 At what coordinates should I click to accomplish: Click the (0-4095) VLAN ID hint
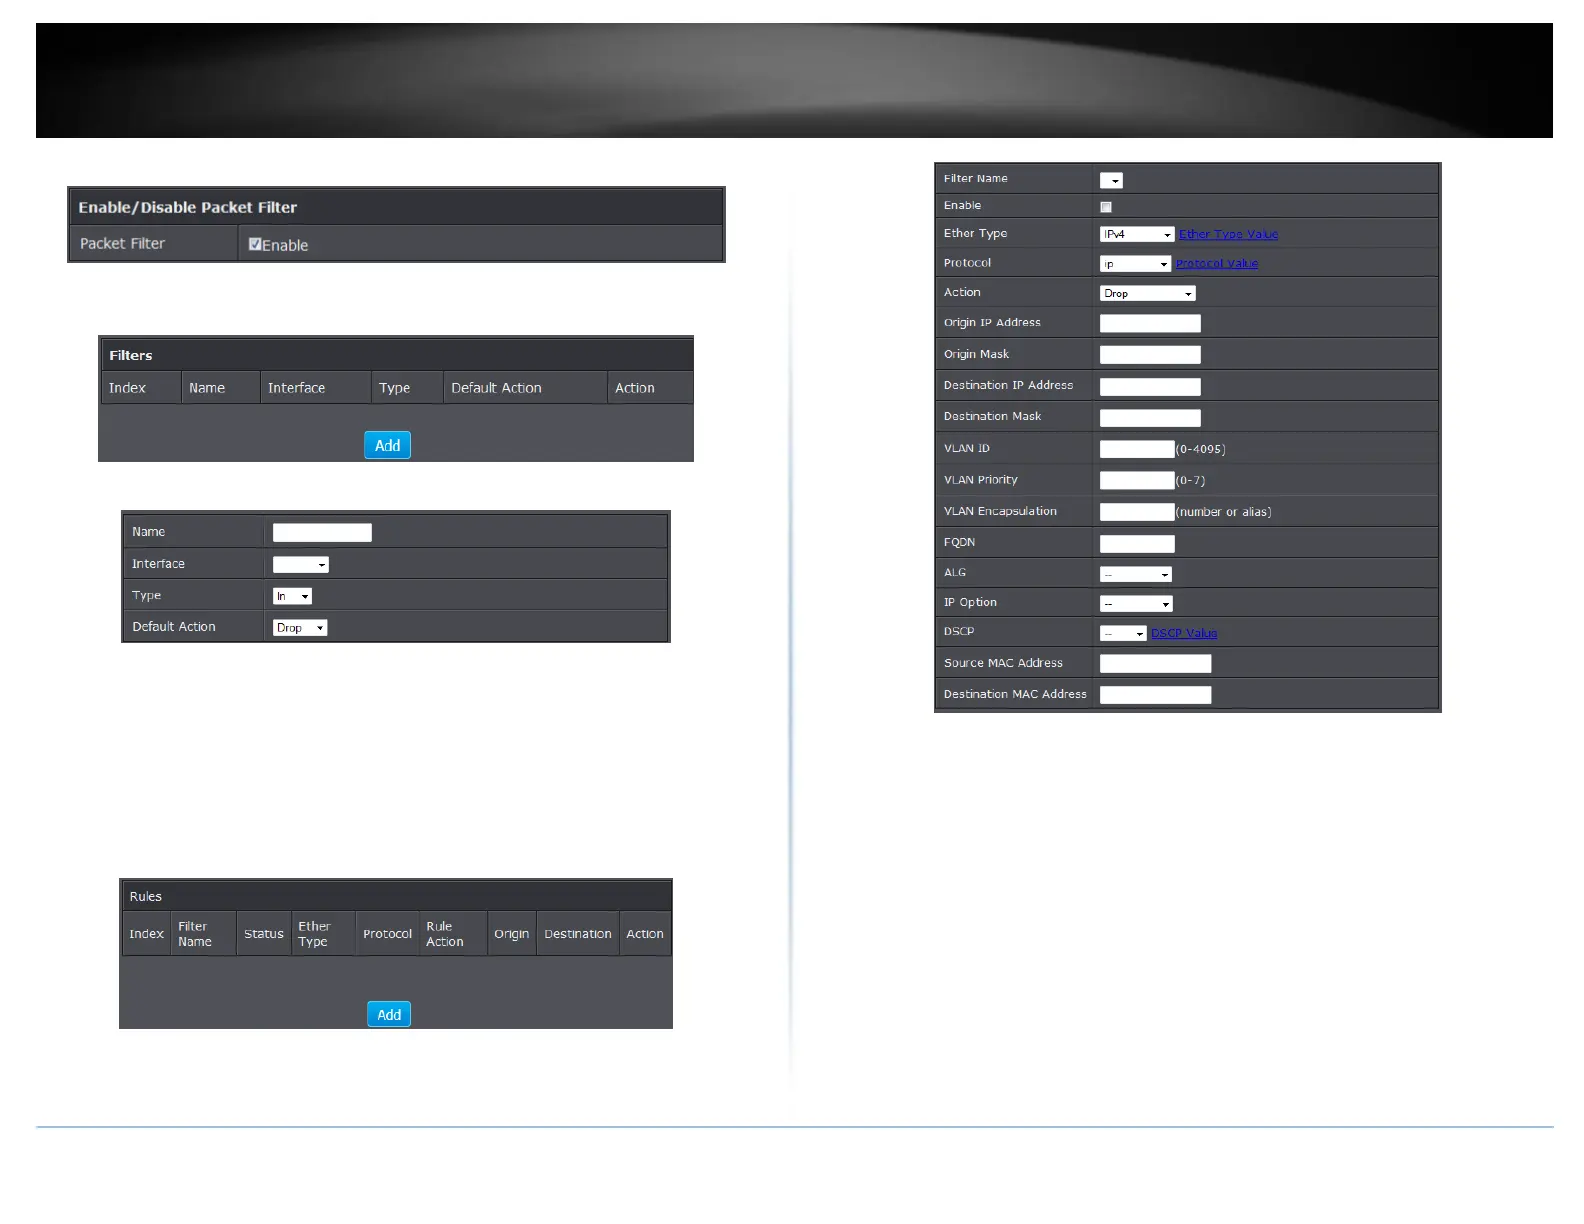coord(1201,449)
